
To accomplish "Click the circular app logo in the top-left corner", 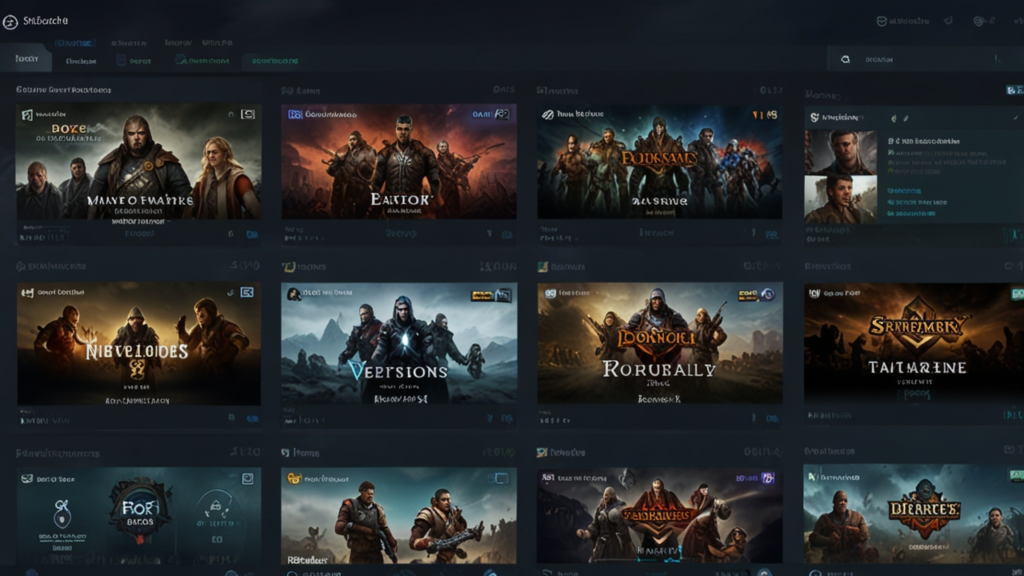I will tap(10, 22).
